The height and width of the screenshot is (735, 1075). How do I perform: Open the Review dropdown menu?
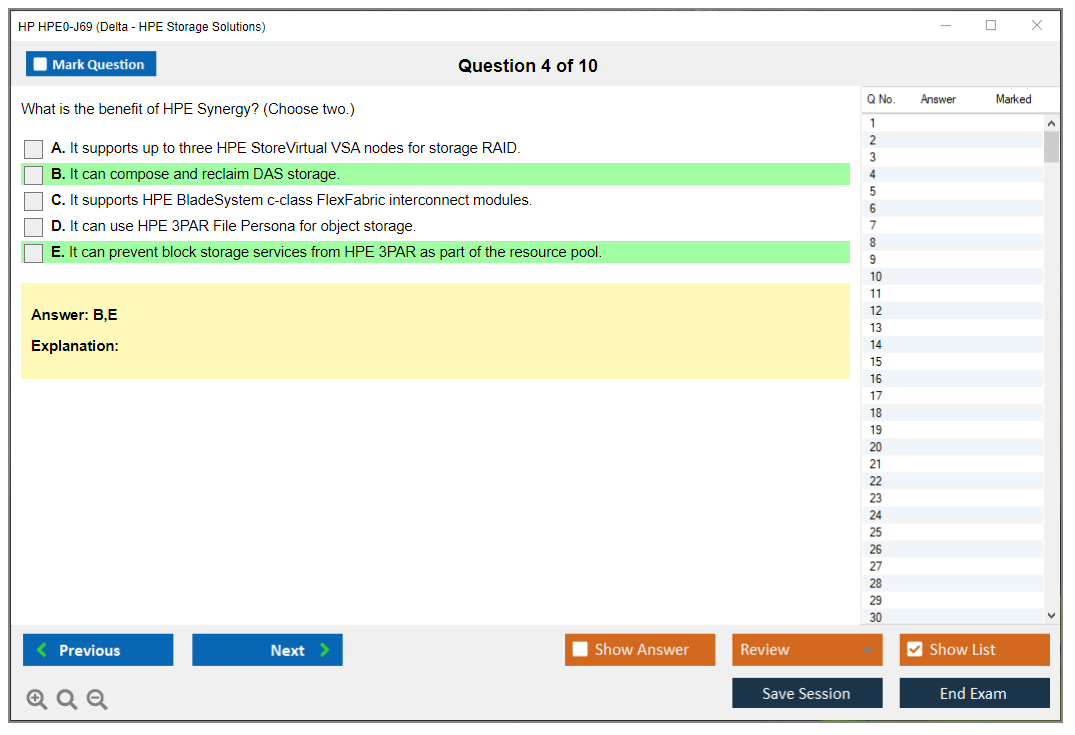pos(806,650)
